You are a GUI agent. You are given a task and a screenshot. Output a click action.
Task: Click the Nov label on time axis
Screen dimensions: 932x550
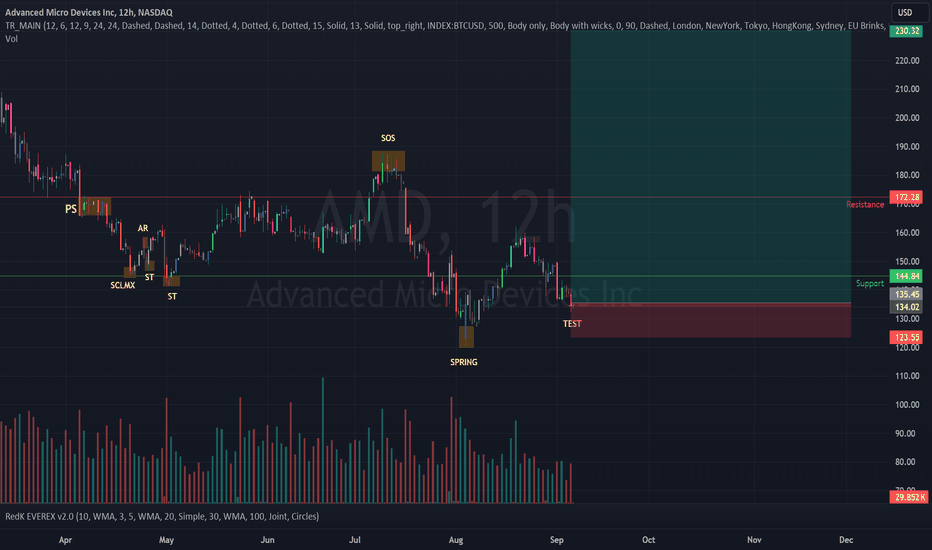754,540
